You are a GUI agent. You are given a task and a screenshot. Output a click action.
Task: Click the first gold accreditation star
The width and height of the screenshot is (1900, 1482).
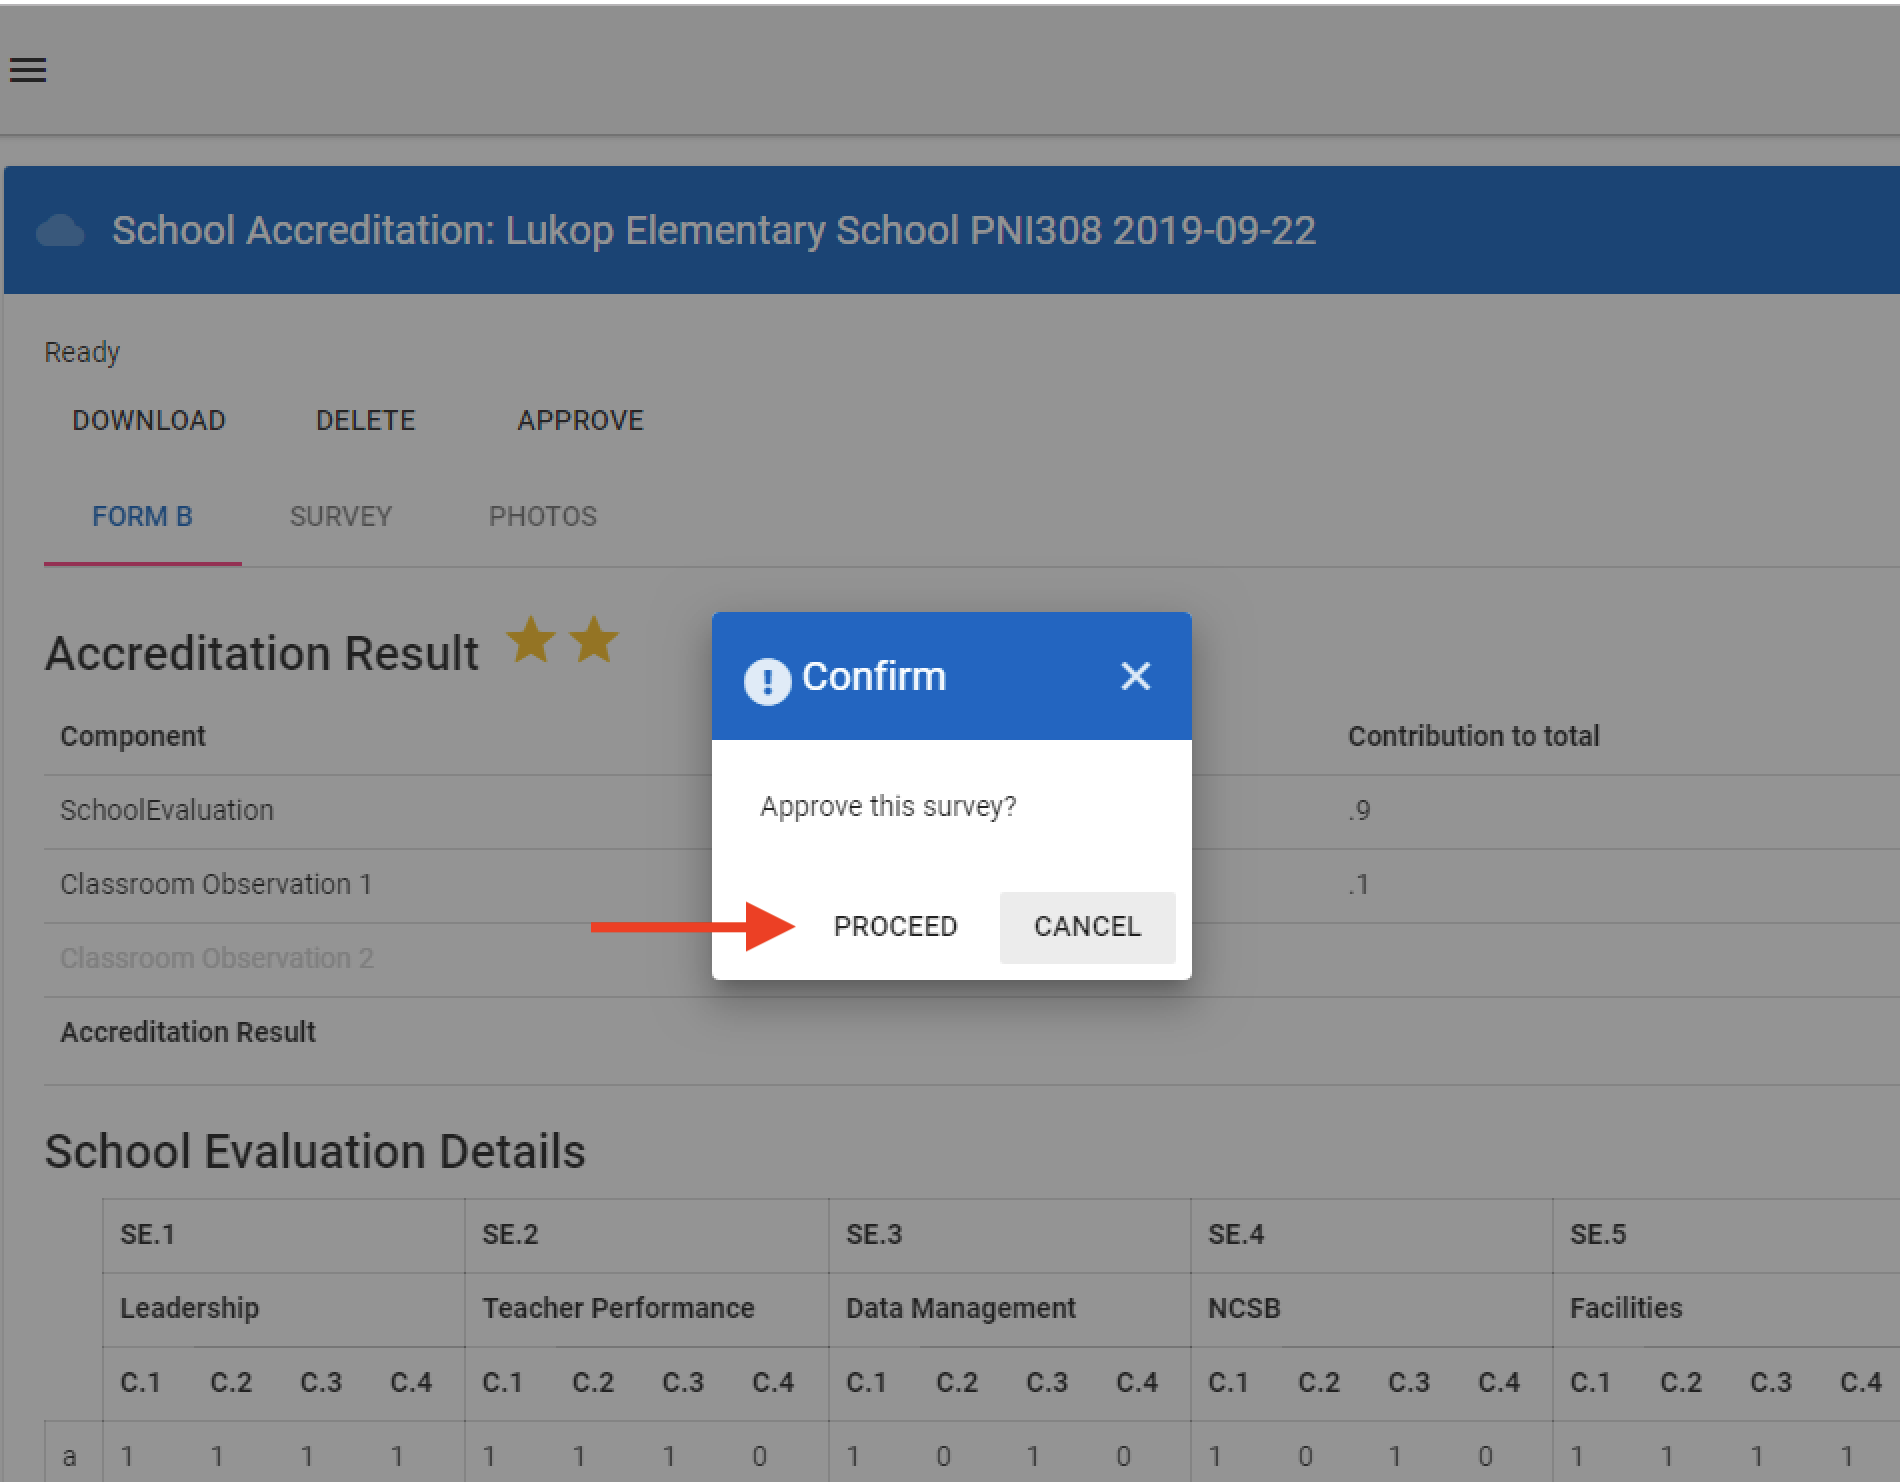530,640
